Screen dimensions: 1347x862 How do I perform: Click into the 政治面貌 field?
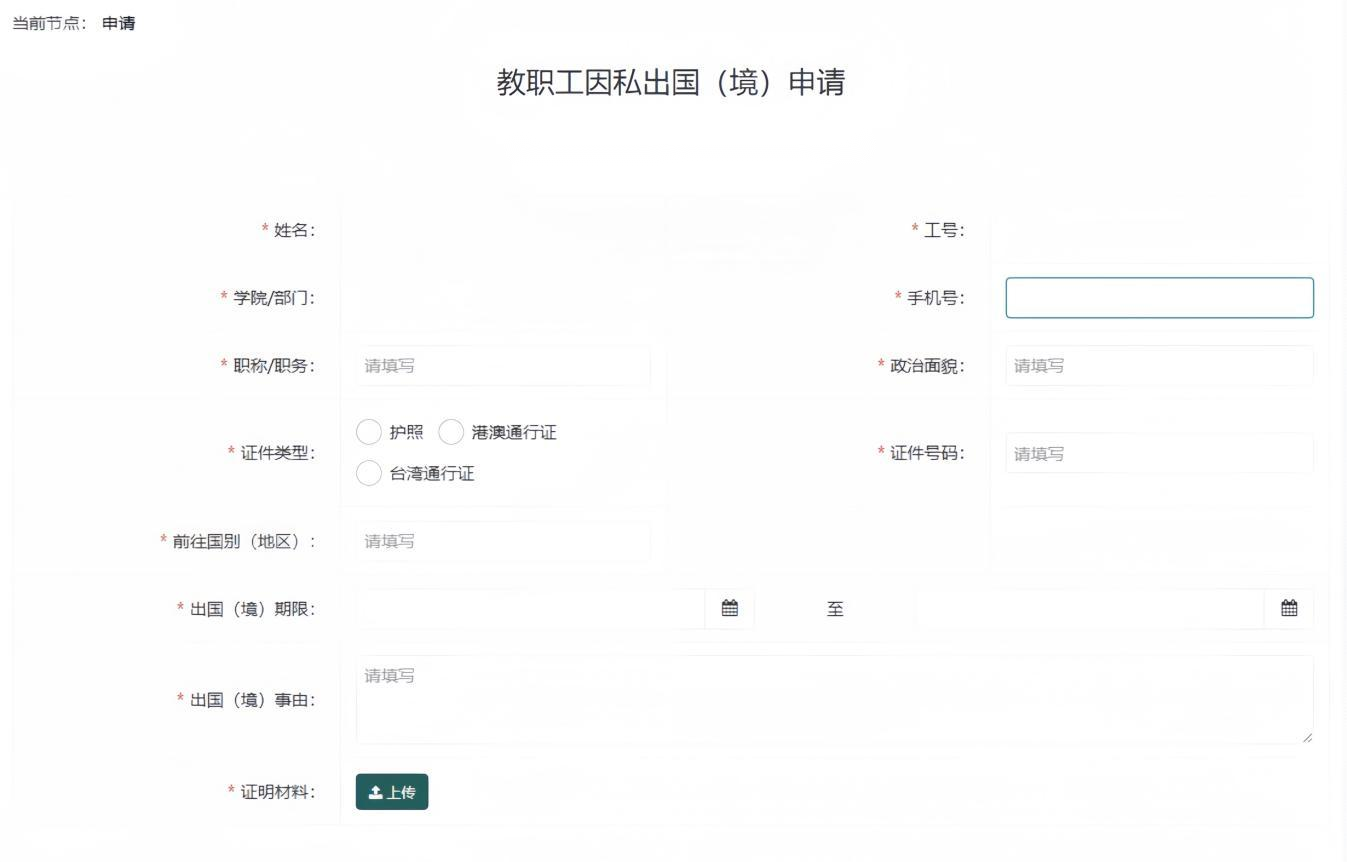1159,366
